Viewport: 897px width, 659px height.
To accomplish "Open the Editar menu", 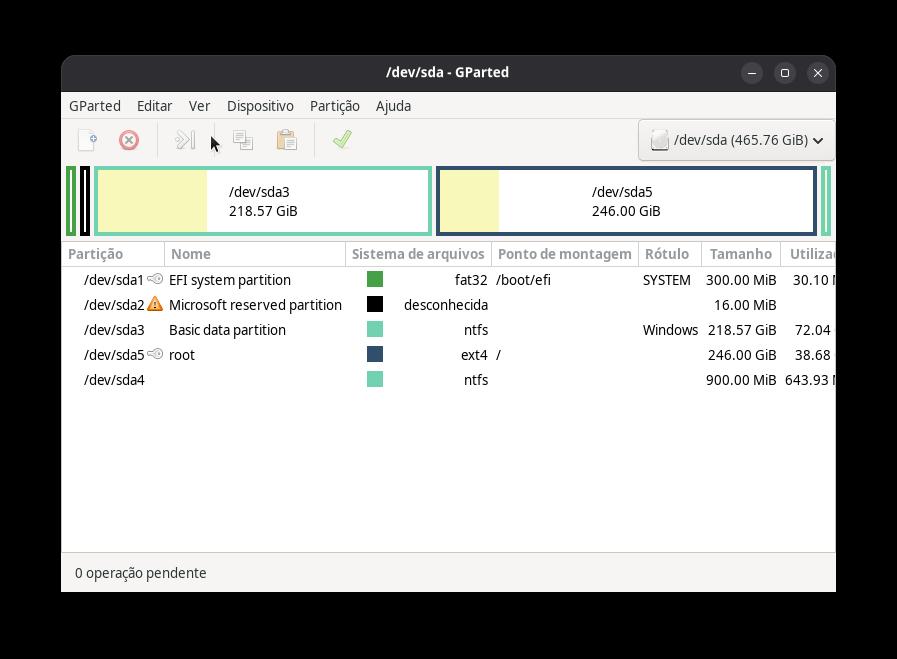I will [154, 106].
